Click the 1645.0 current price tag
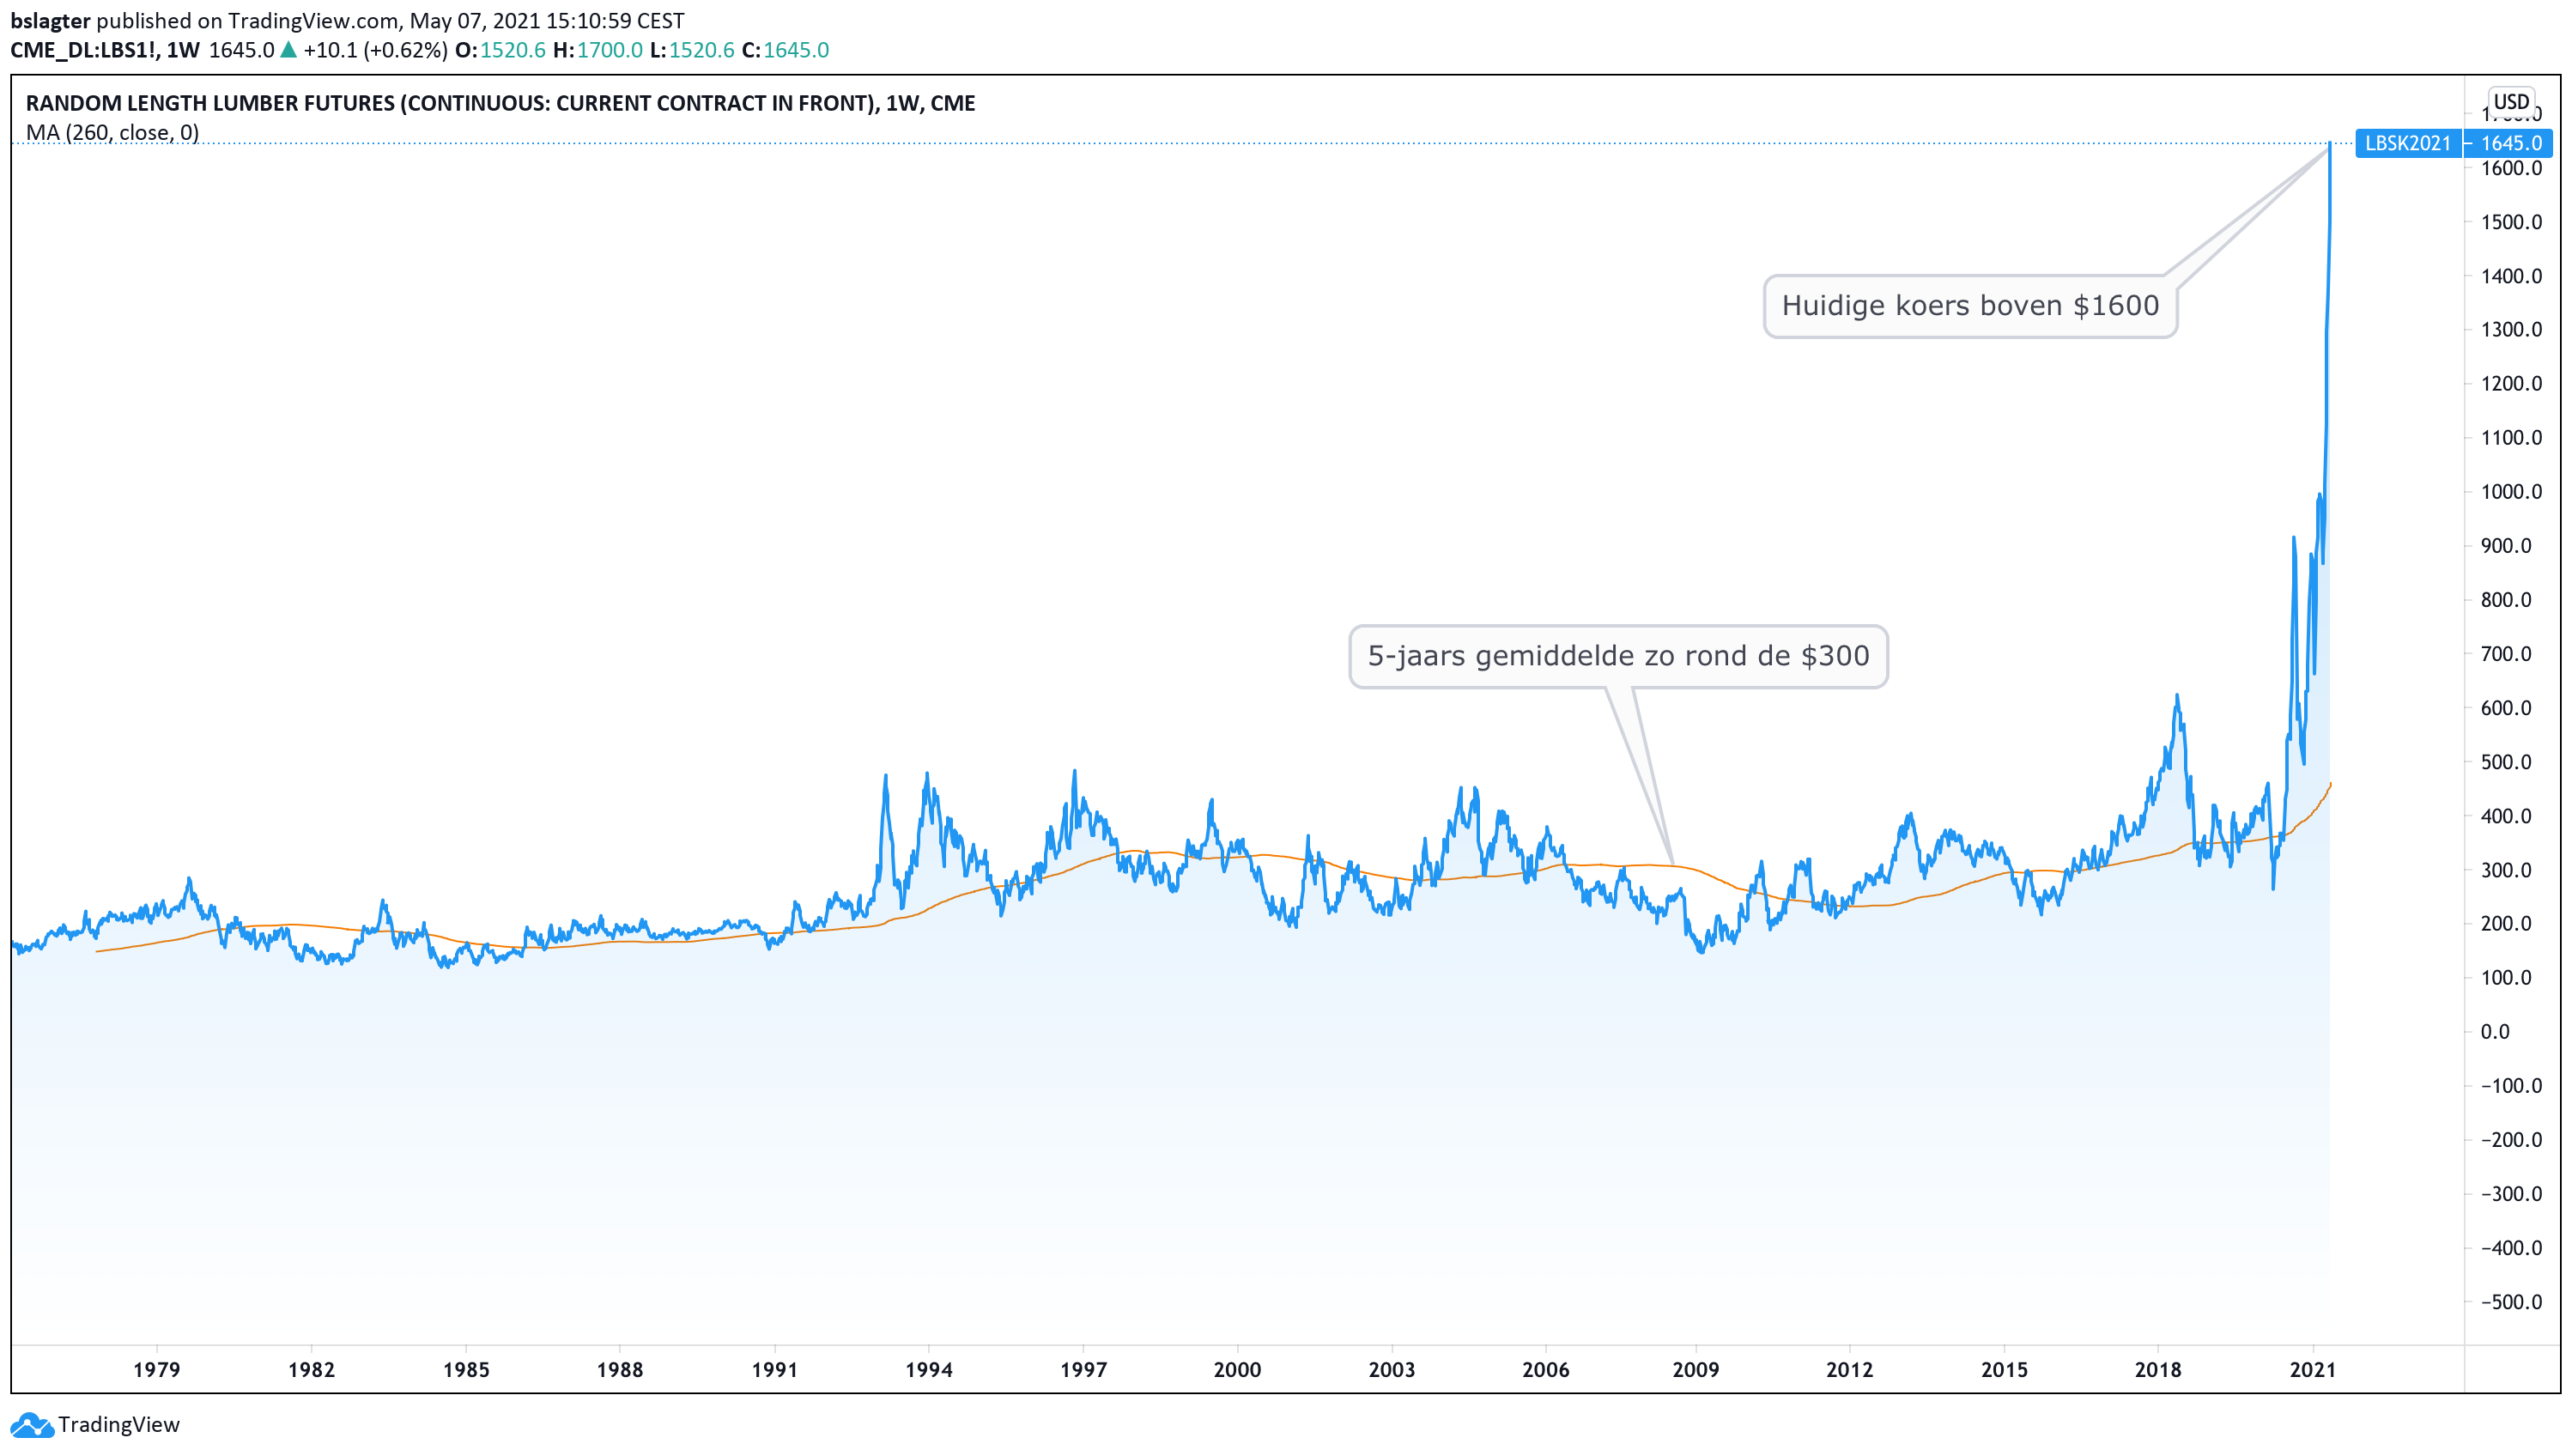Image resolution: width=2572 pixels, height=1456 pixels. click(2510, 143)
